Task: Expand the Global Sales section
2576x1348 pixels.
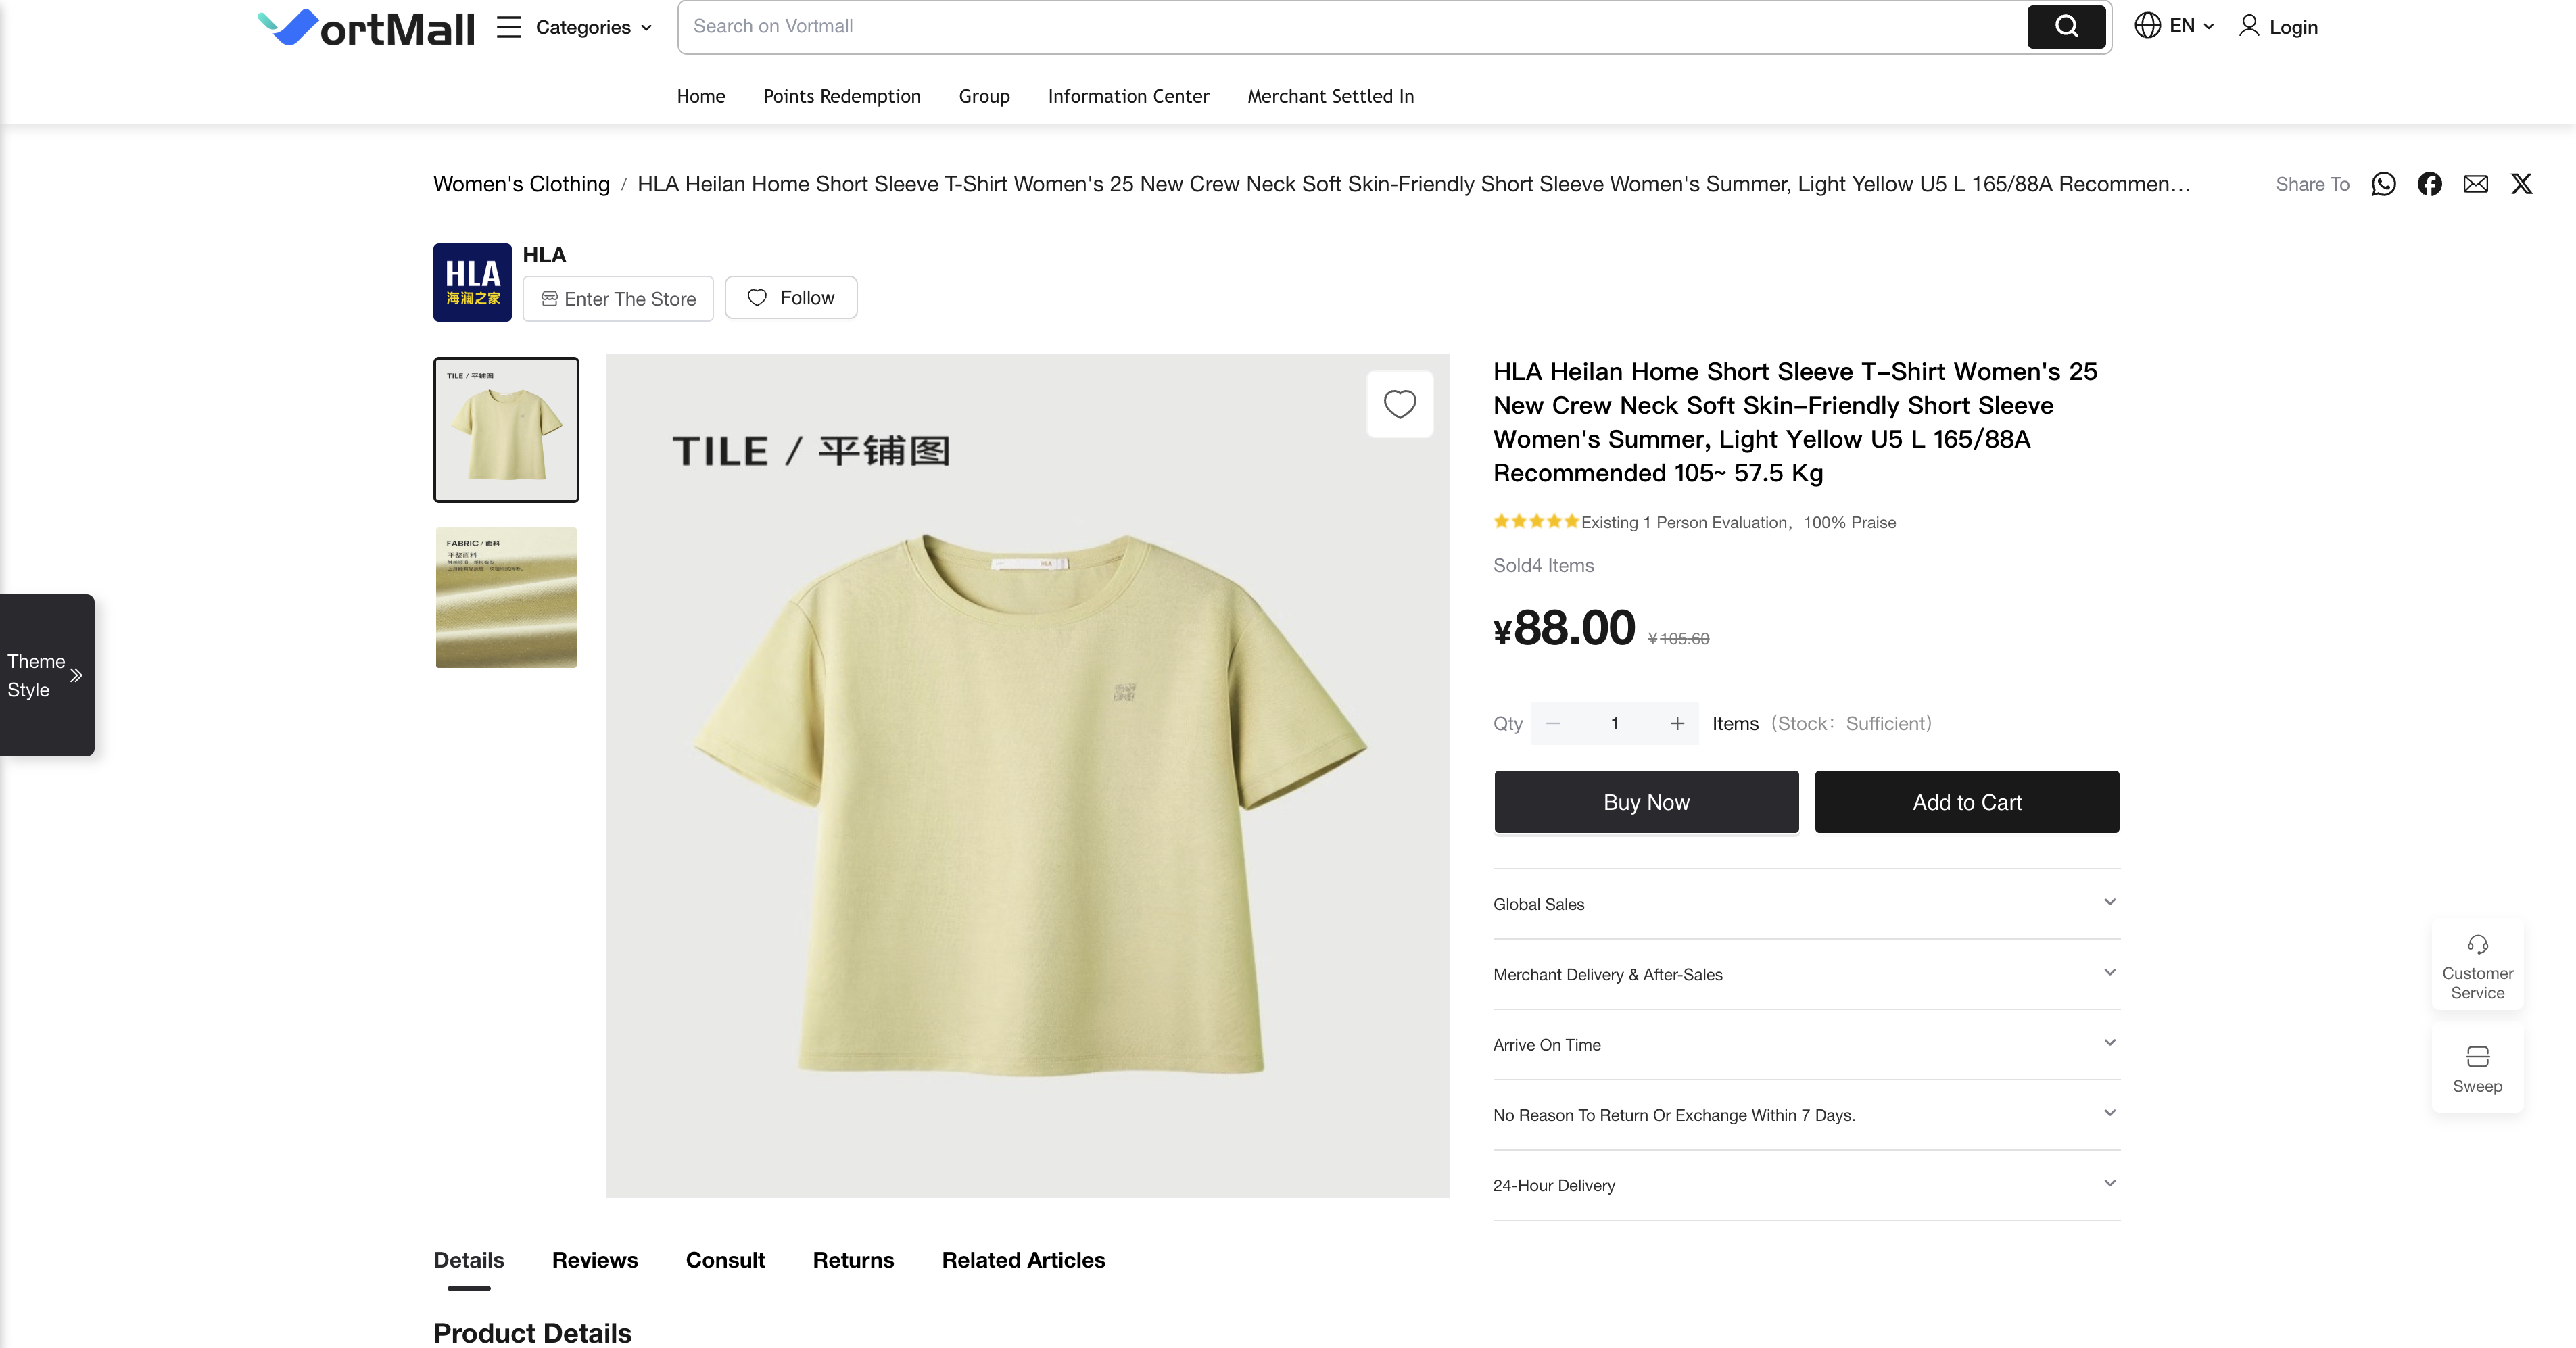Action: click(x=1806, y=904)
